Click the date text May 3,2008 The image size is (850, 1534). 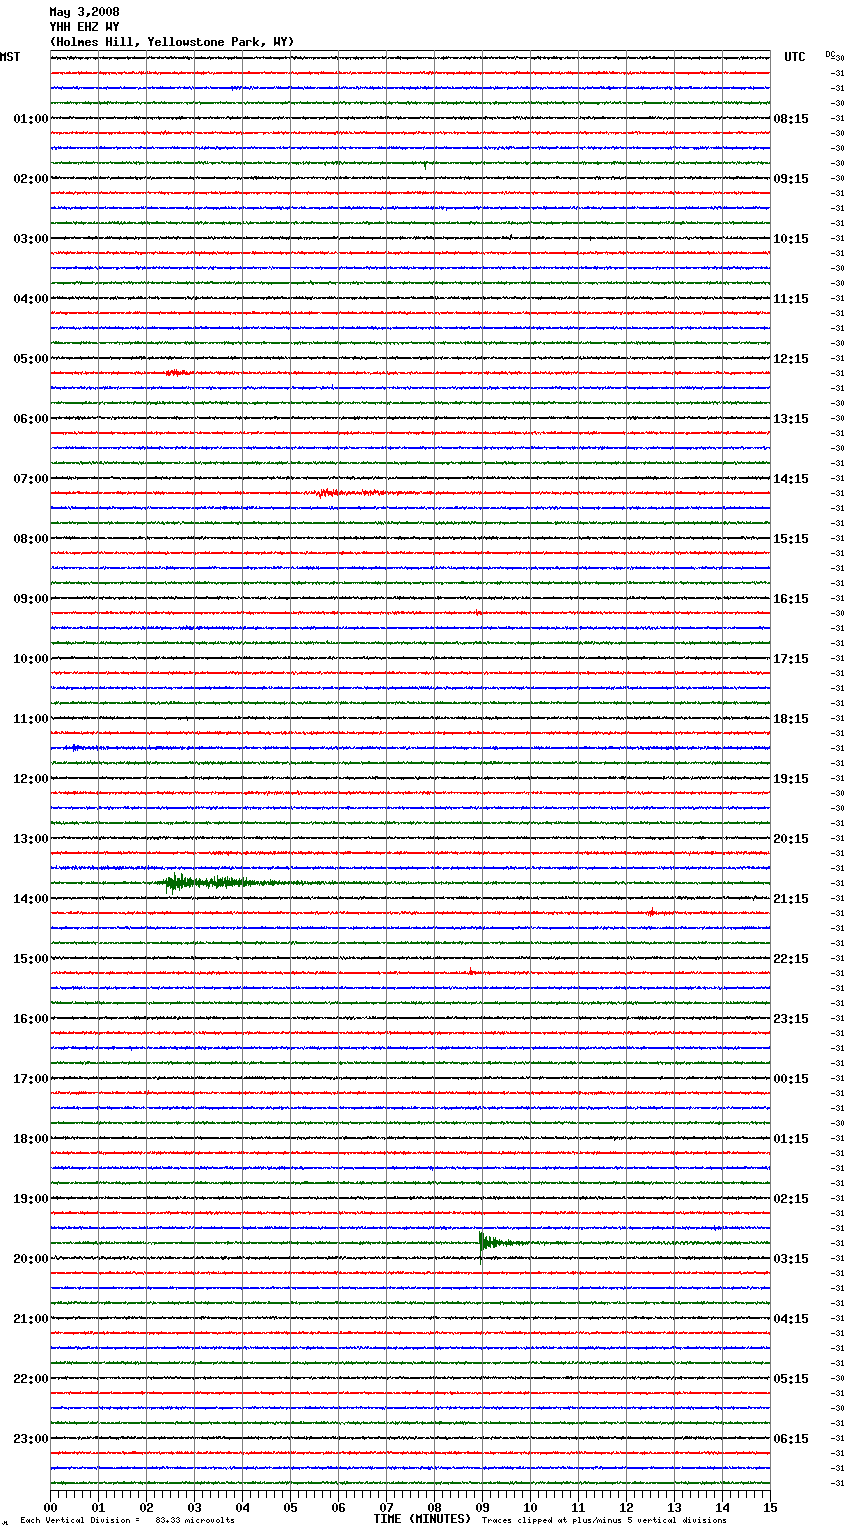[x=84, y=12]
